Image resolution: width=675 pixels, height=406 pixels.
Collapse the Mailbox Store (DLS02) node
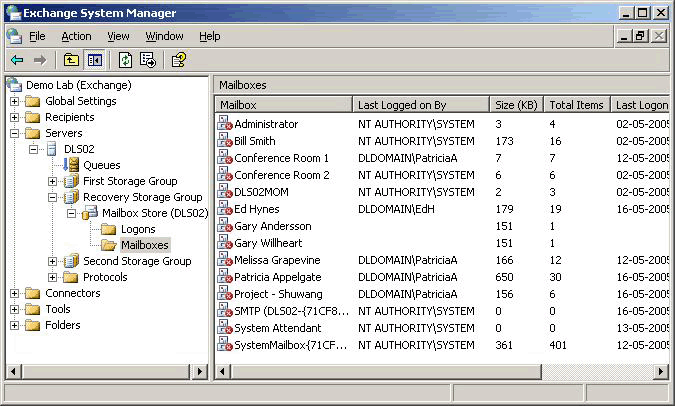pyautogui.click(x=71, y=213)
